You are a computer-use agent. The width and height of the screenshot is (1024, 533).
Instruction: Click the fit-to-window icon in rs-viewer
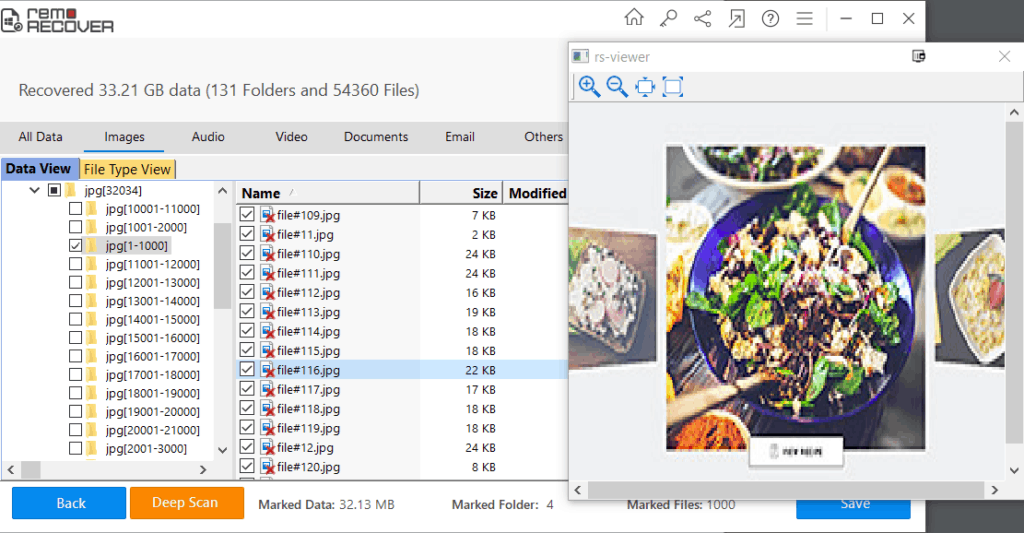(645, 87)
